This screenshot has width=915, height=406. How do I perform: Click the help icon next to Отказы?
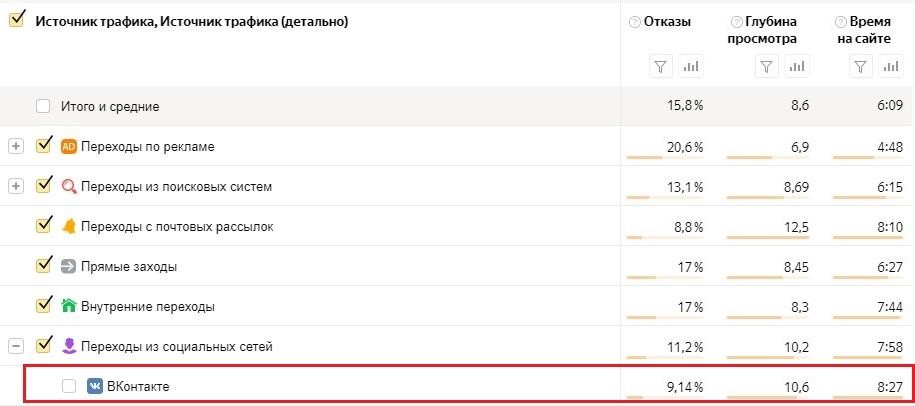click(x=635, y=22)
